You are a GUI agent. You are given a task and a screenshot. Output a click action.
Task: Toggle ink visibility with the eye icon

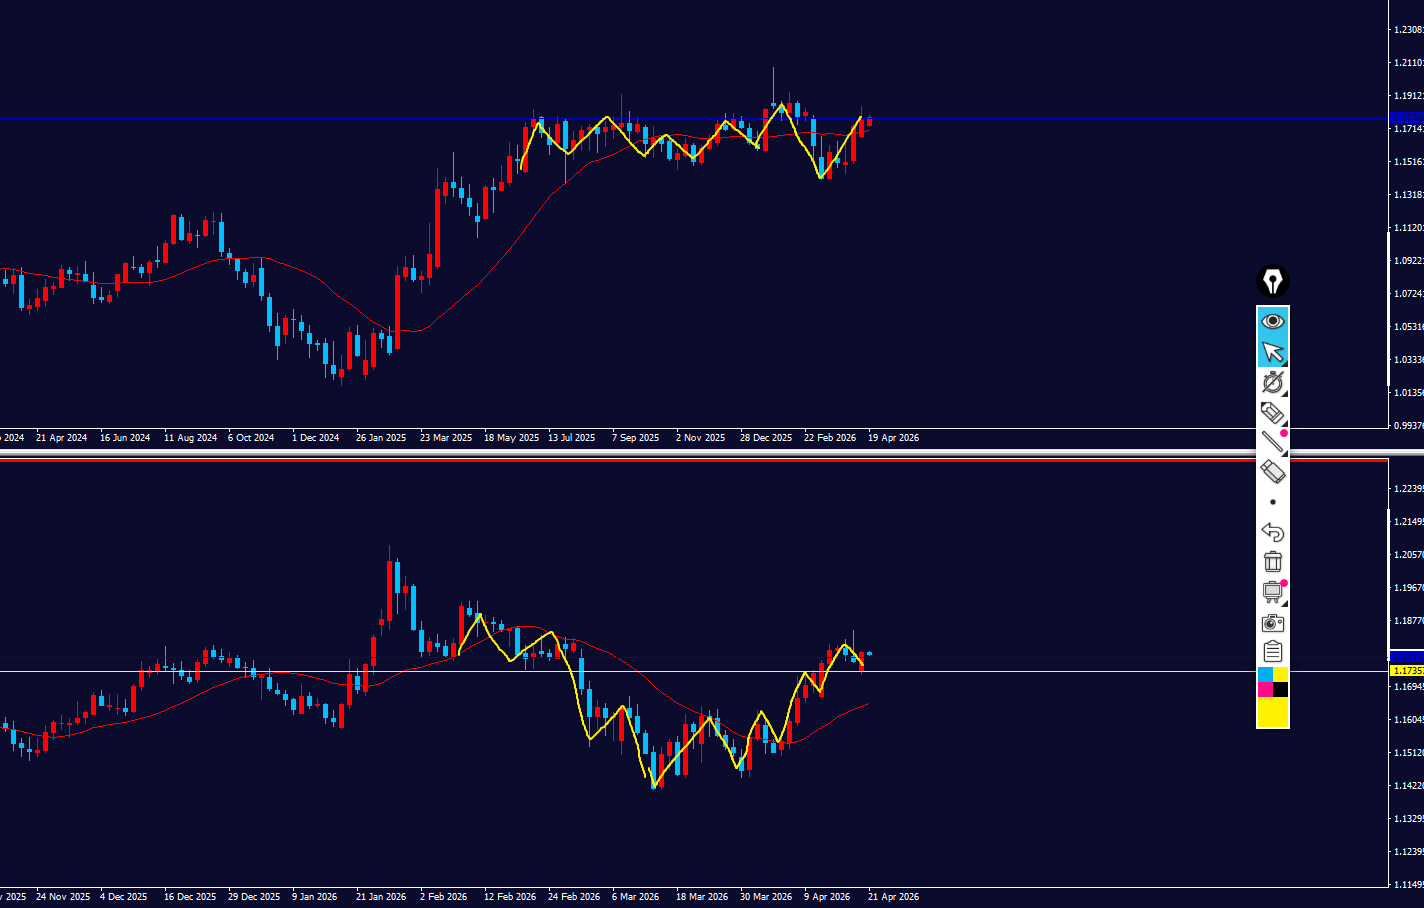pos(1272,321)
